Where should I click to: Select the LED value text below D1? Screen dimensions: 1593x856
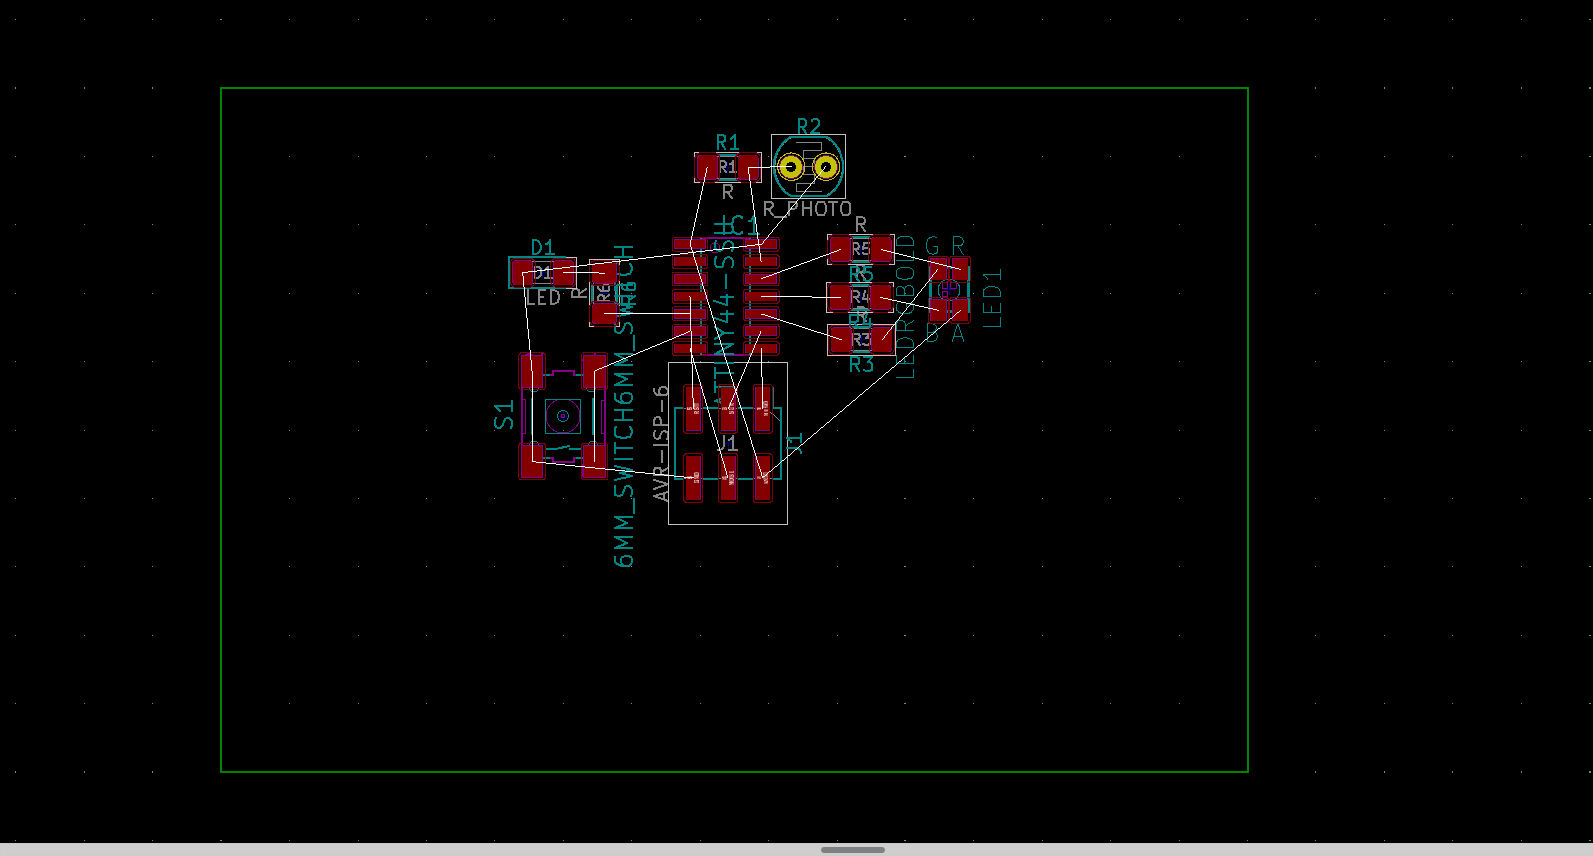coord(543,298)
